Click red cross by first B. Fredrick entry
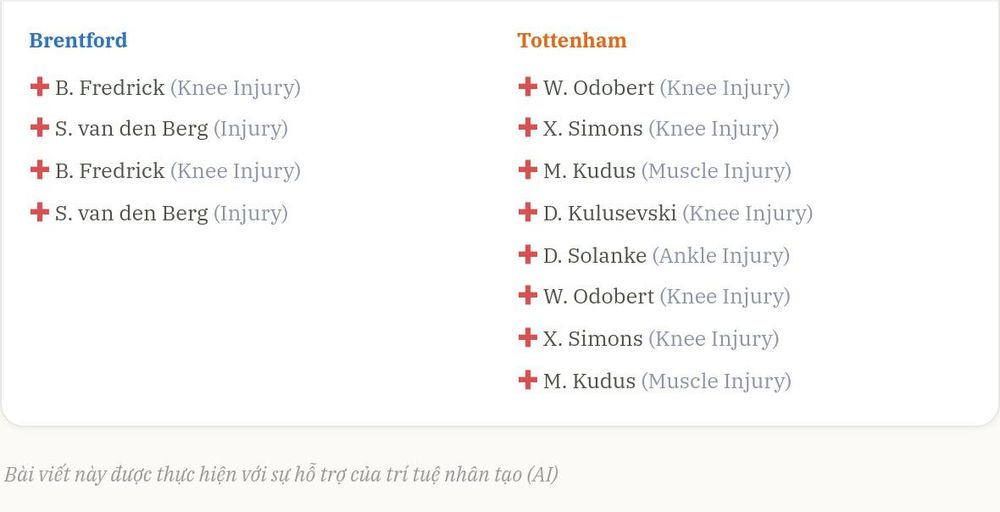This screenshot has width=1000, height=512. tap(40, 86)
